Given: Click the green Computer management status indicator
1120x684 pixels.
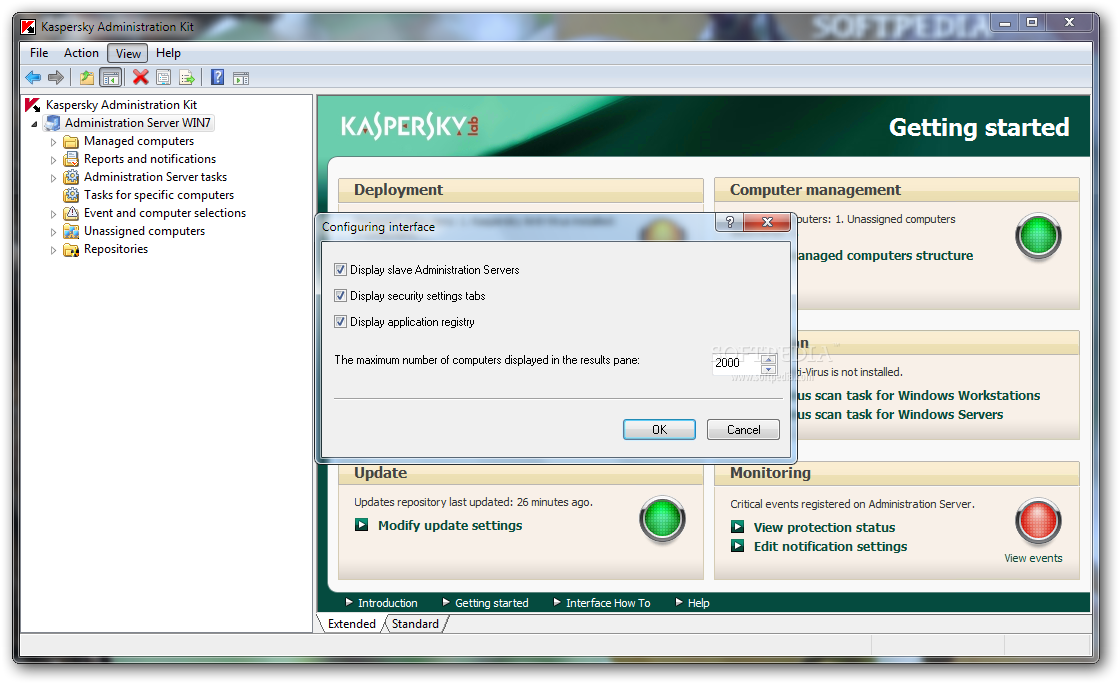Looking at the screenshot, I should (1038, 236).
